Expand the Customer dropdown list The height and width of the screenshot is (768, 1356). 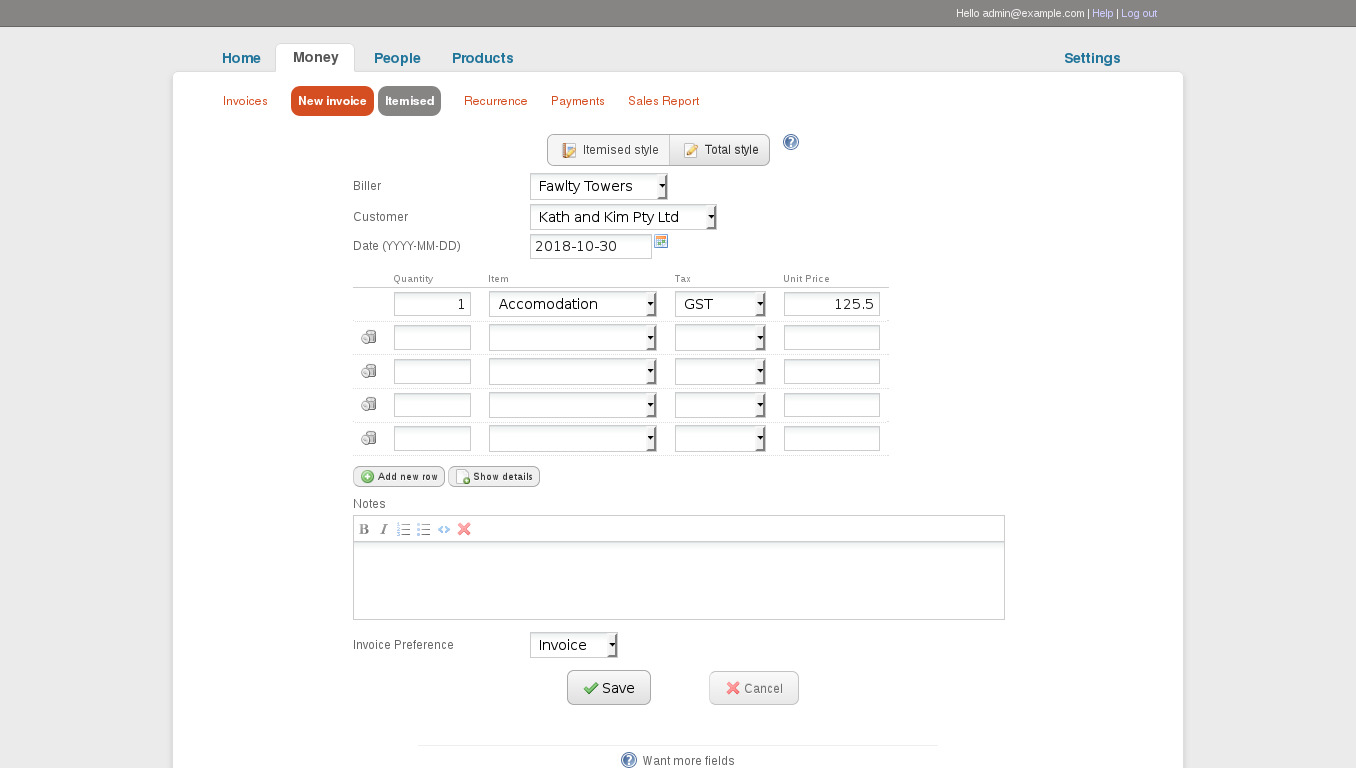(x=622, y=217)
